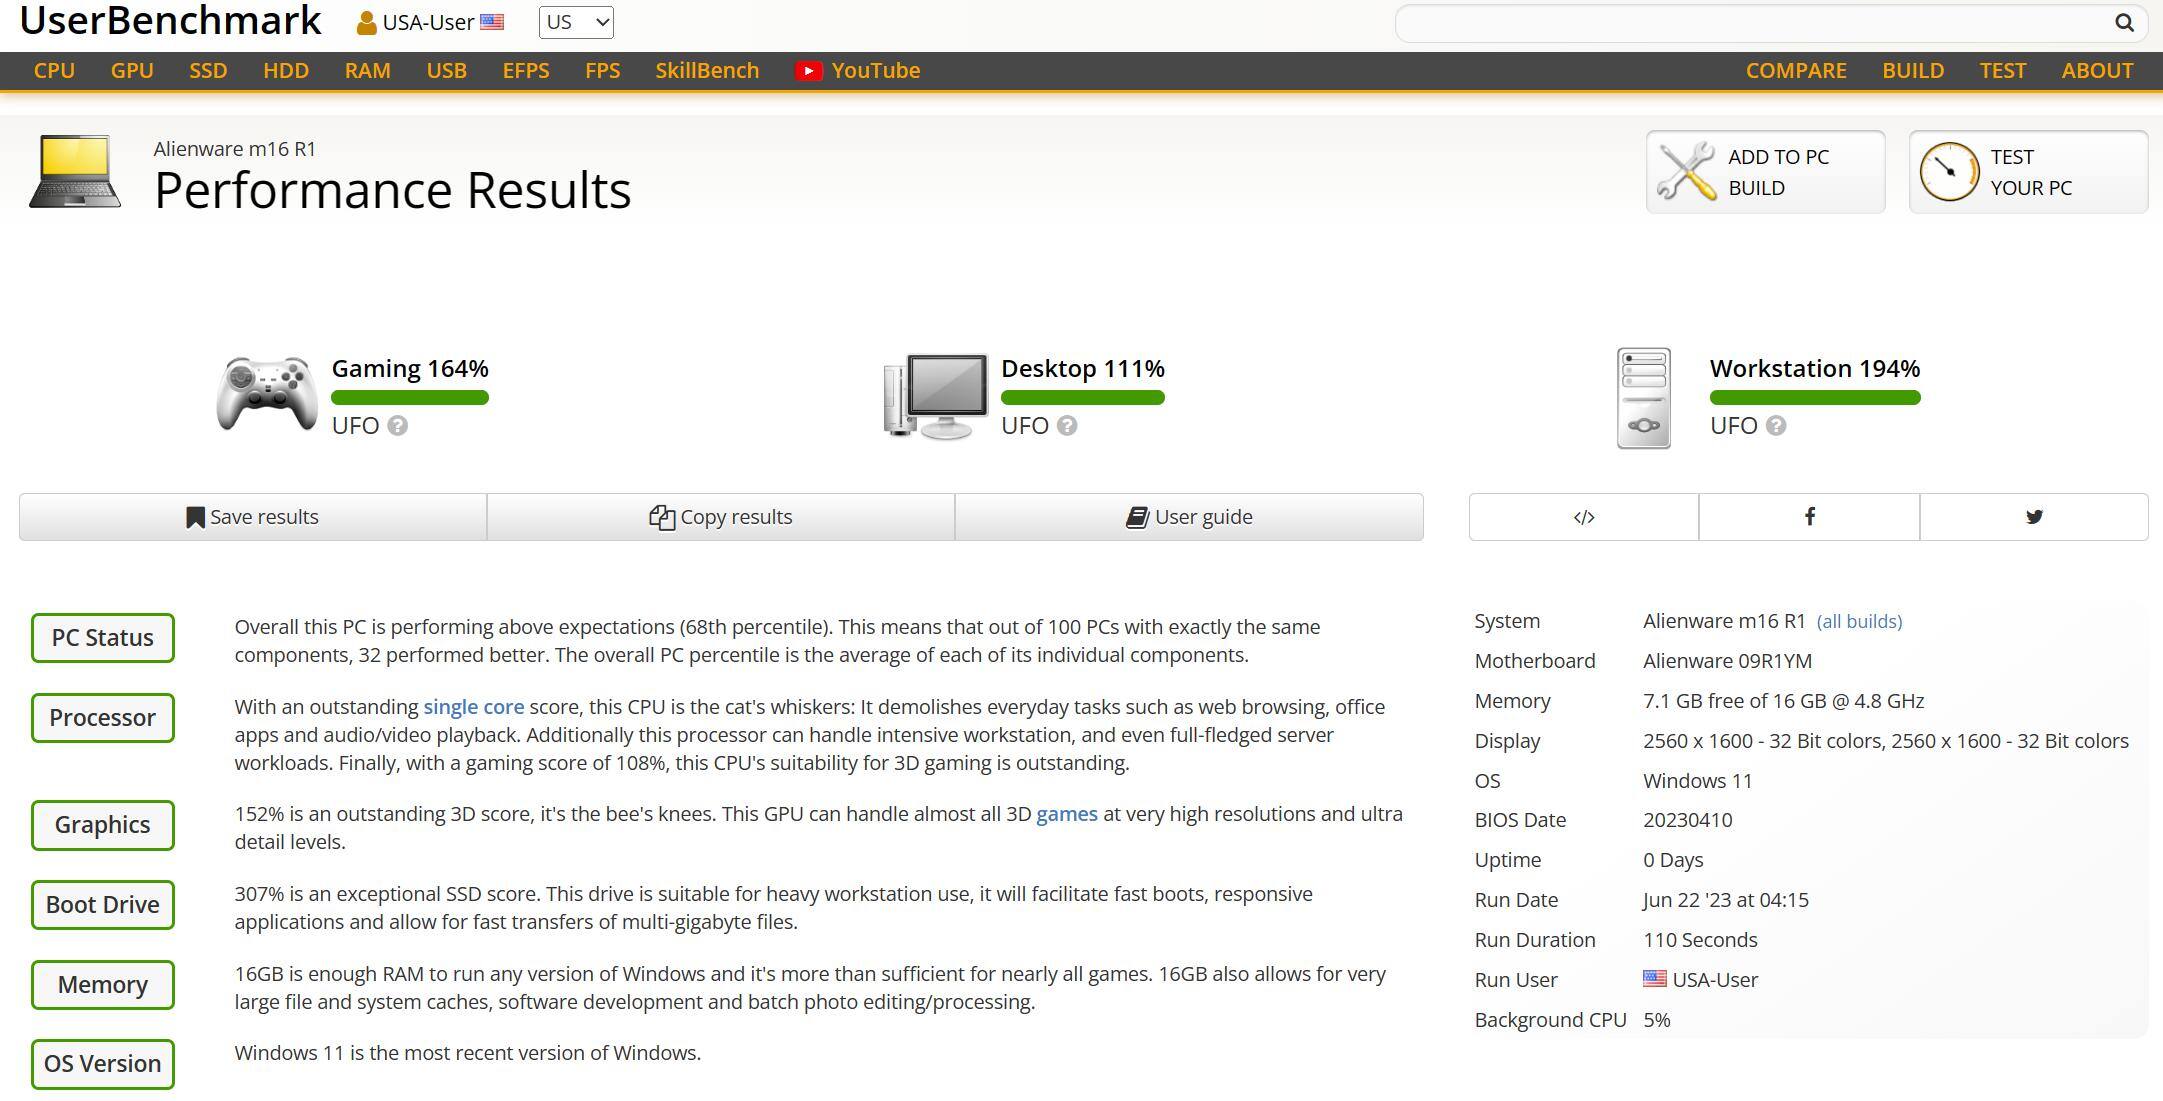Image resolution: width=2163 pixels, height=1101 pixels.
Task: Click the help icon beside Gaming UFO
Action: pos(397,426)
